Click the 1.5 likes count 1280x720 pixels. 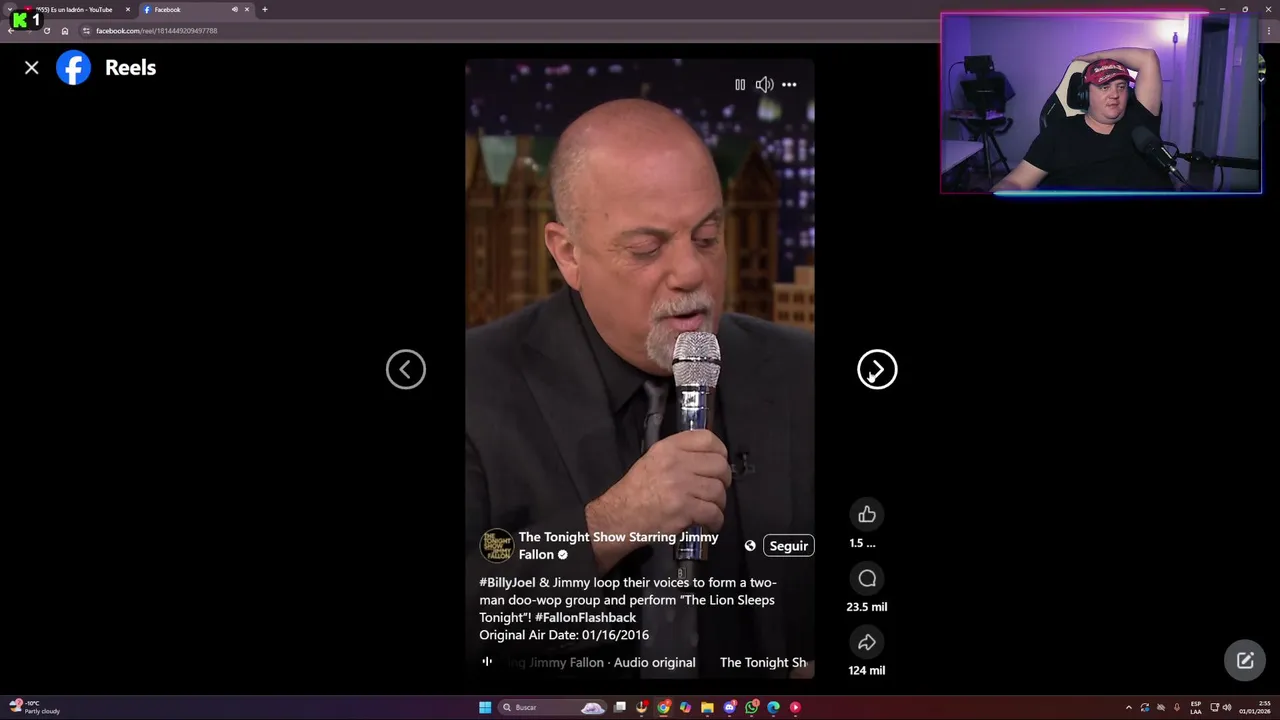tap(862, 543)
